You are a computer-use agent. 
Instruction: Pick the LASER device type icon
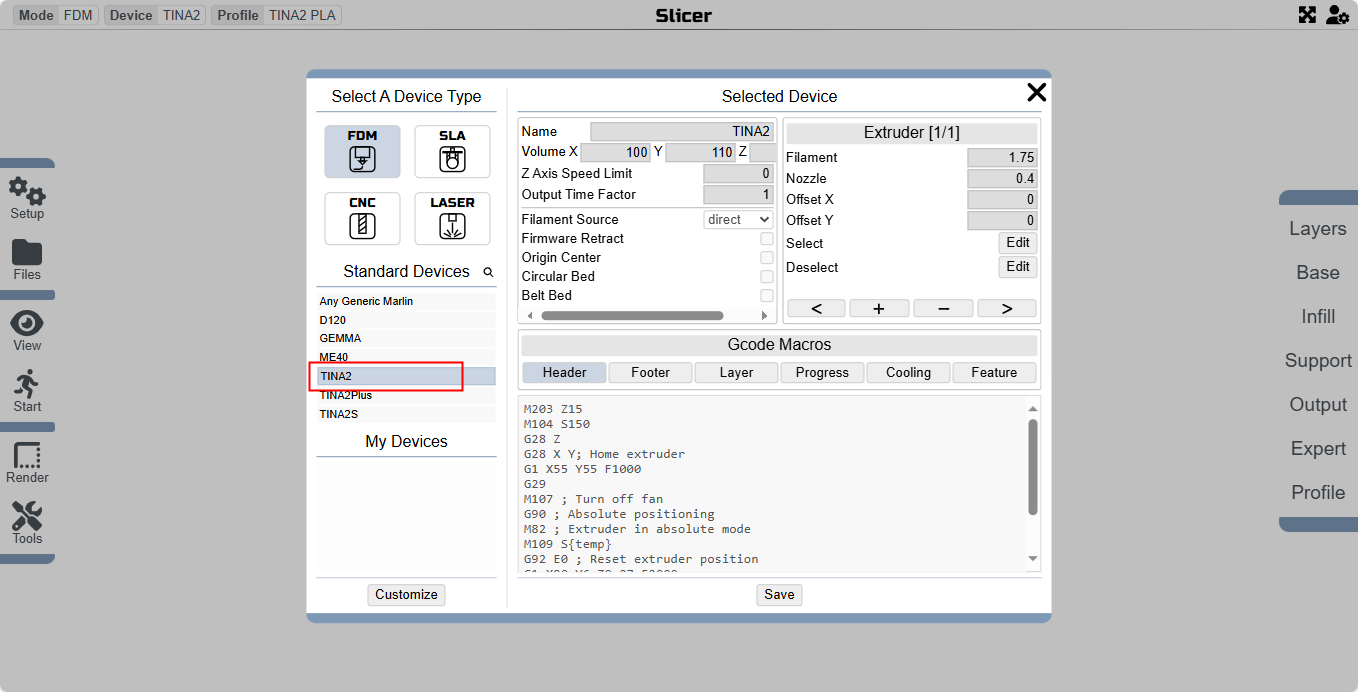coord(452,218)
